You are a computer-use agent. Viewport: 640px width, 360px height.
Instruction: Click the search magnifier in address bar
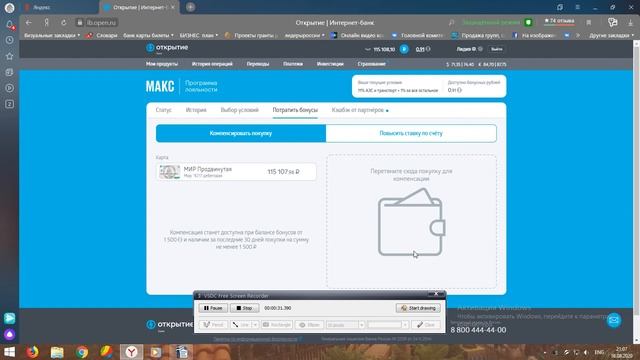(x=451, y=22)
